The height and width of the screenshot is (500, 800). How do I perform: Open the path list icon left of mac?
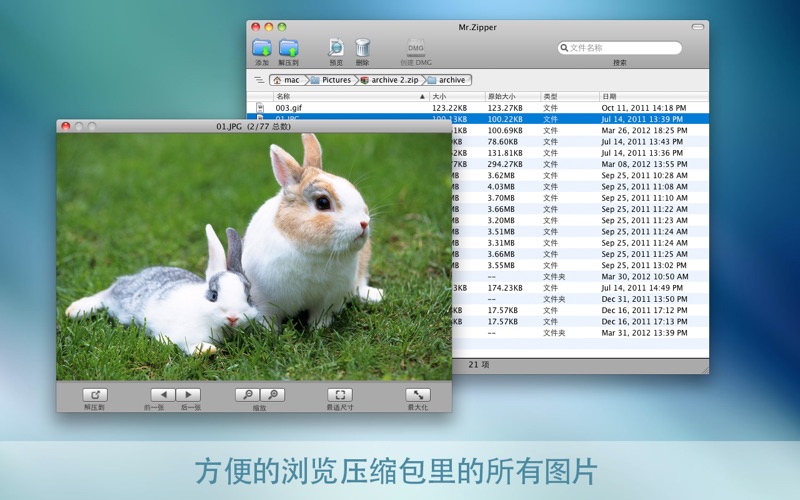tap(258, 80)
